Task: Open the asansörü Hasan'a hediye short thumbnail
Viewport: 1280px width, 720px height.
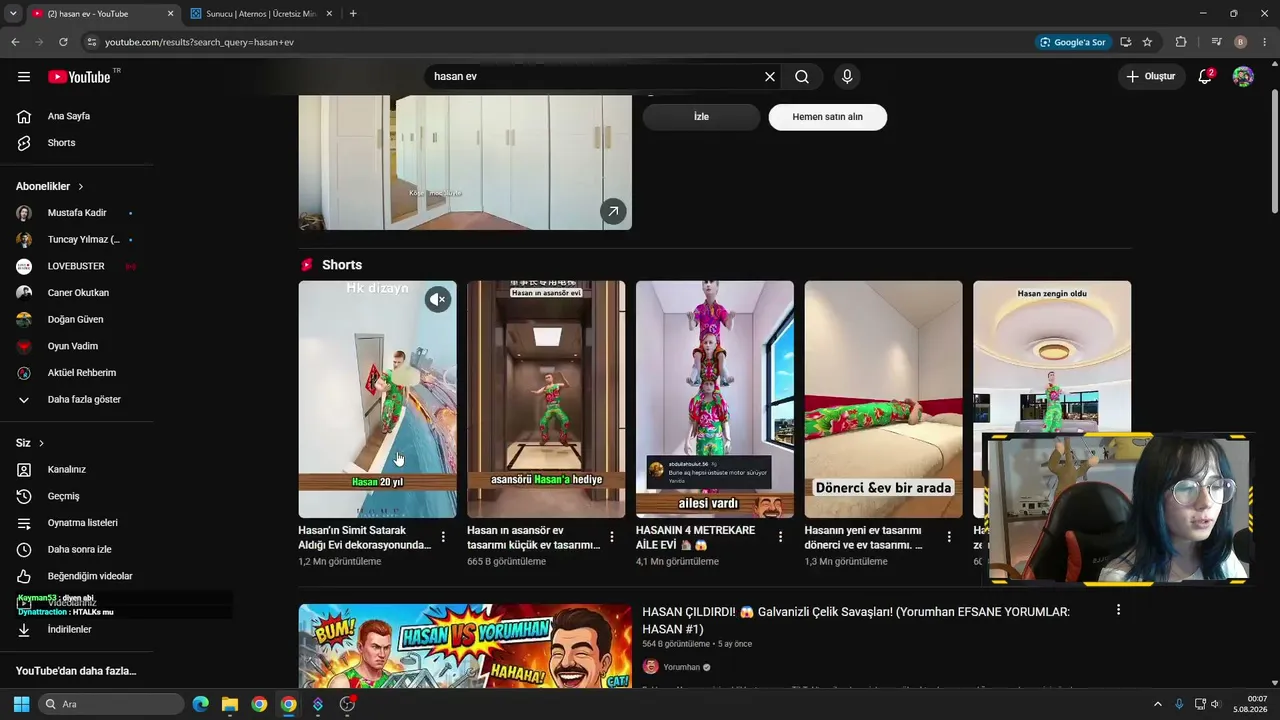Action: coord(546,399)
